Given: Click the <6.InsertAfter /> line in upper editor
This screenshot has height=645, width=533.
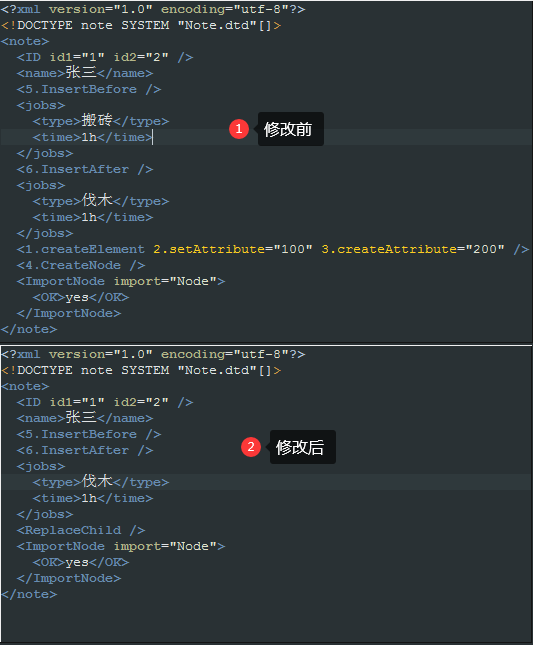Looking at the screenshot, I should pos(85,169).
